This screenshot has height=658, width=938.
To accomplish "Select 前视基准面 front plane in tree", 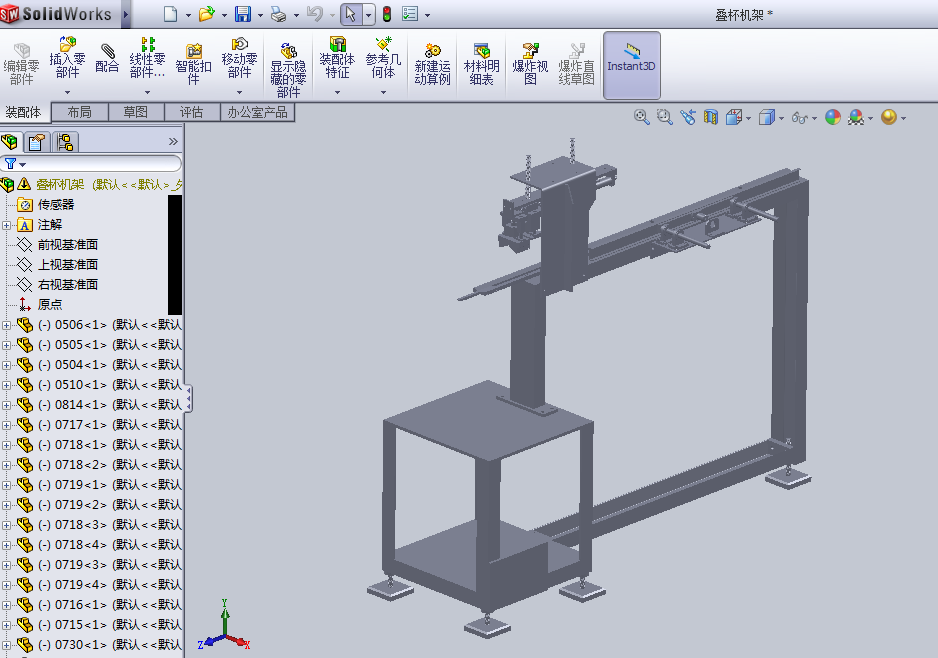I will coord(67,245).
